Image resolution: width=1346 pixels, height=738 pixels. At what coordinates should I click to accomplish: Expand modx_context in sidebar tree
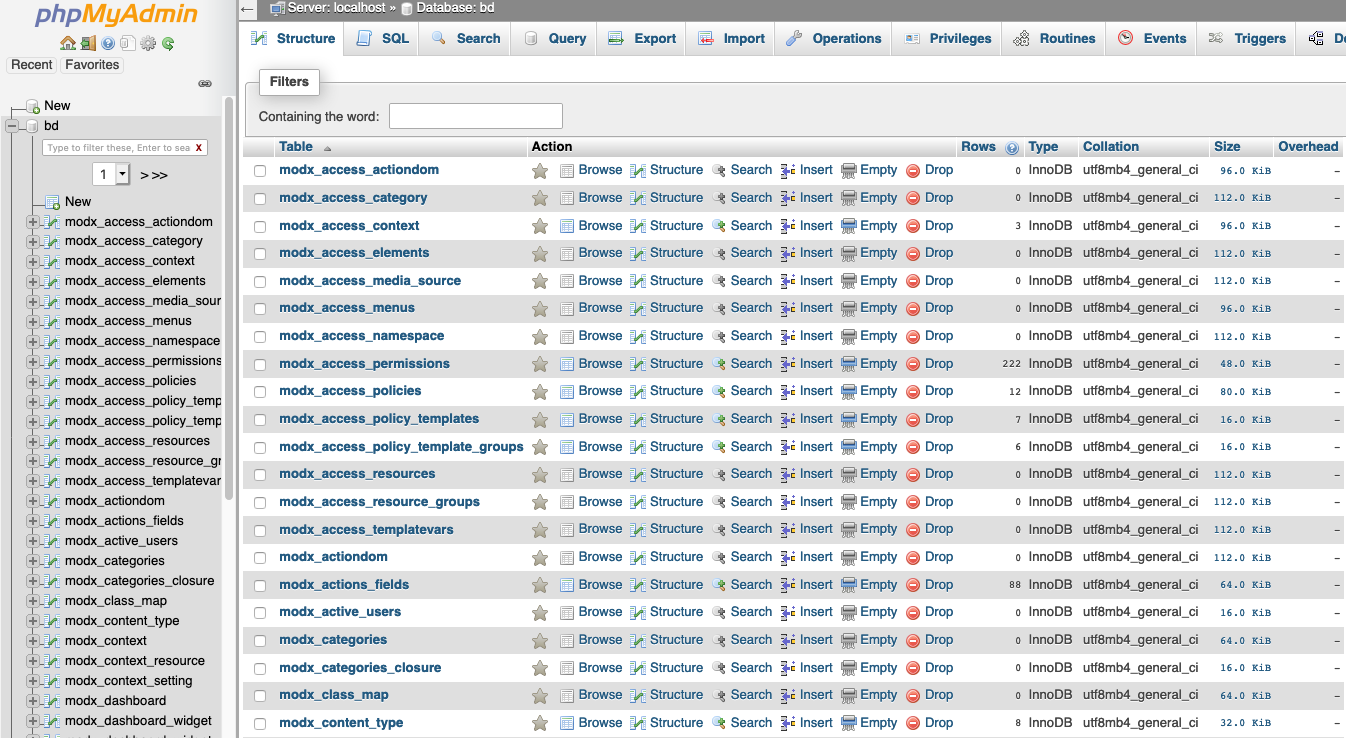(33, 642)
